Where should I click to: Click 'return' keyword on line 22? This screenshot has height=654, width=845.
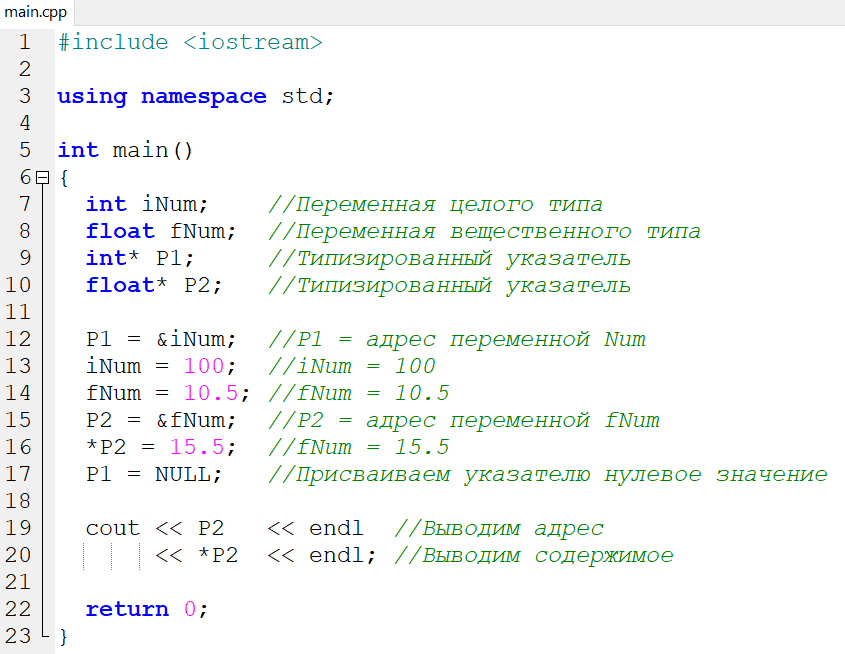tap(127, 609)
